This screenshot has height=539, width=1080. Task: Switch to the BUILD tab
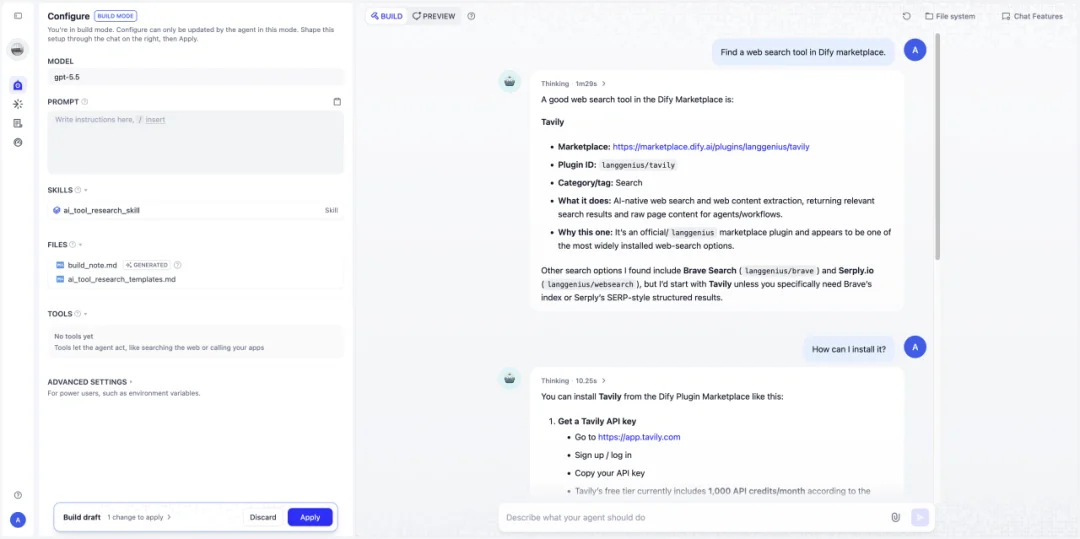click(386, 16)
